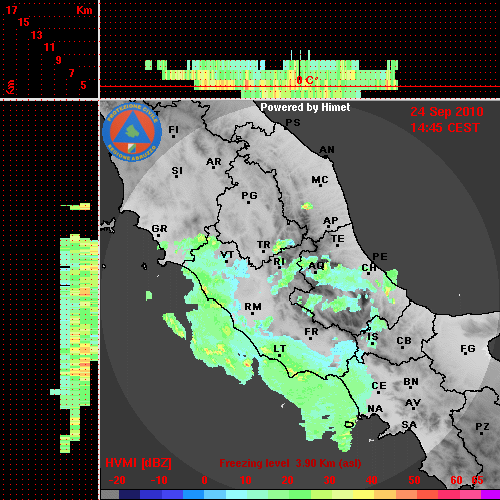Click the AP city label
Image resolution: width=500 pixels, height=500 pixels.
tap(331, 221)
